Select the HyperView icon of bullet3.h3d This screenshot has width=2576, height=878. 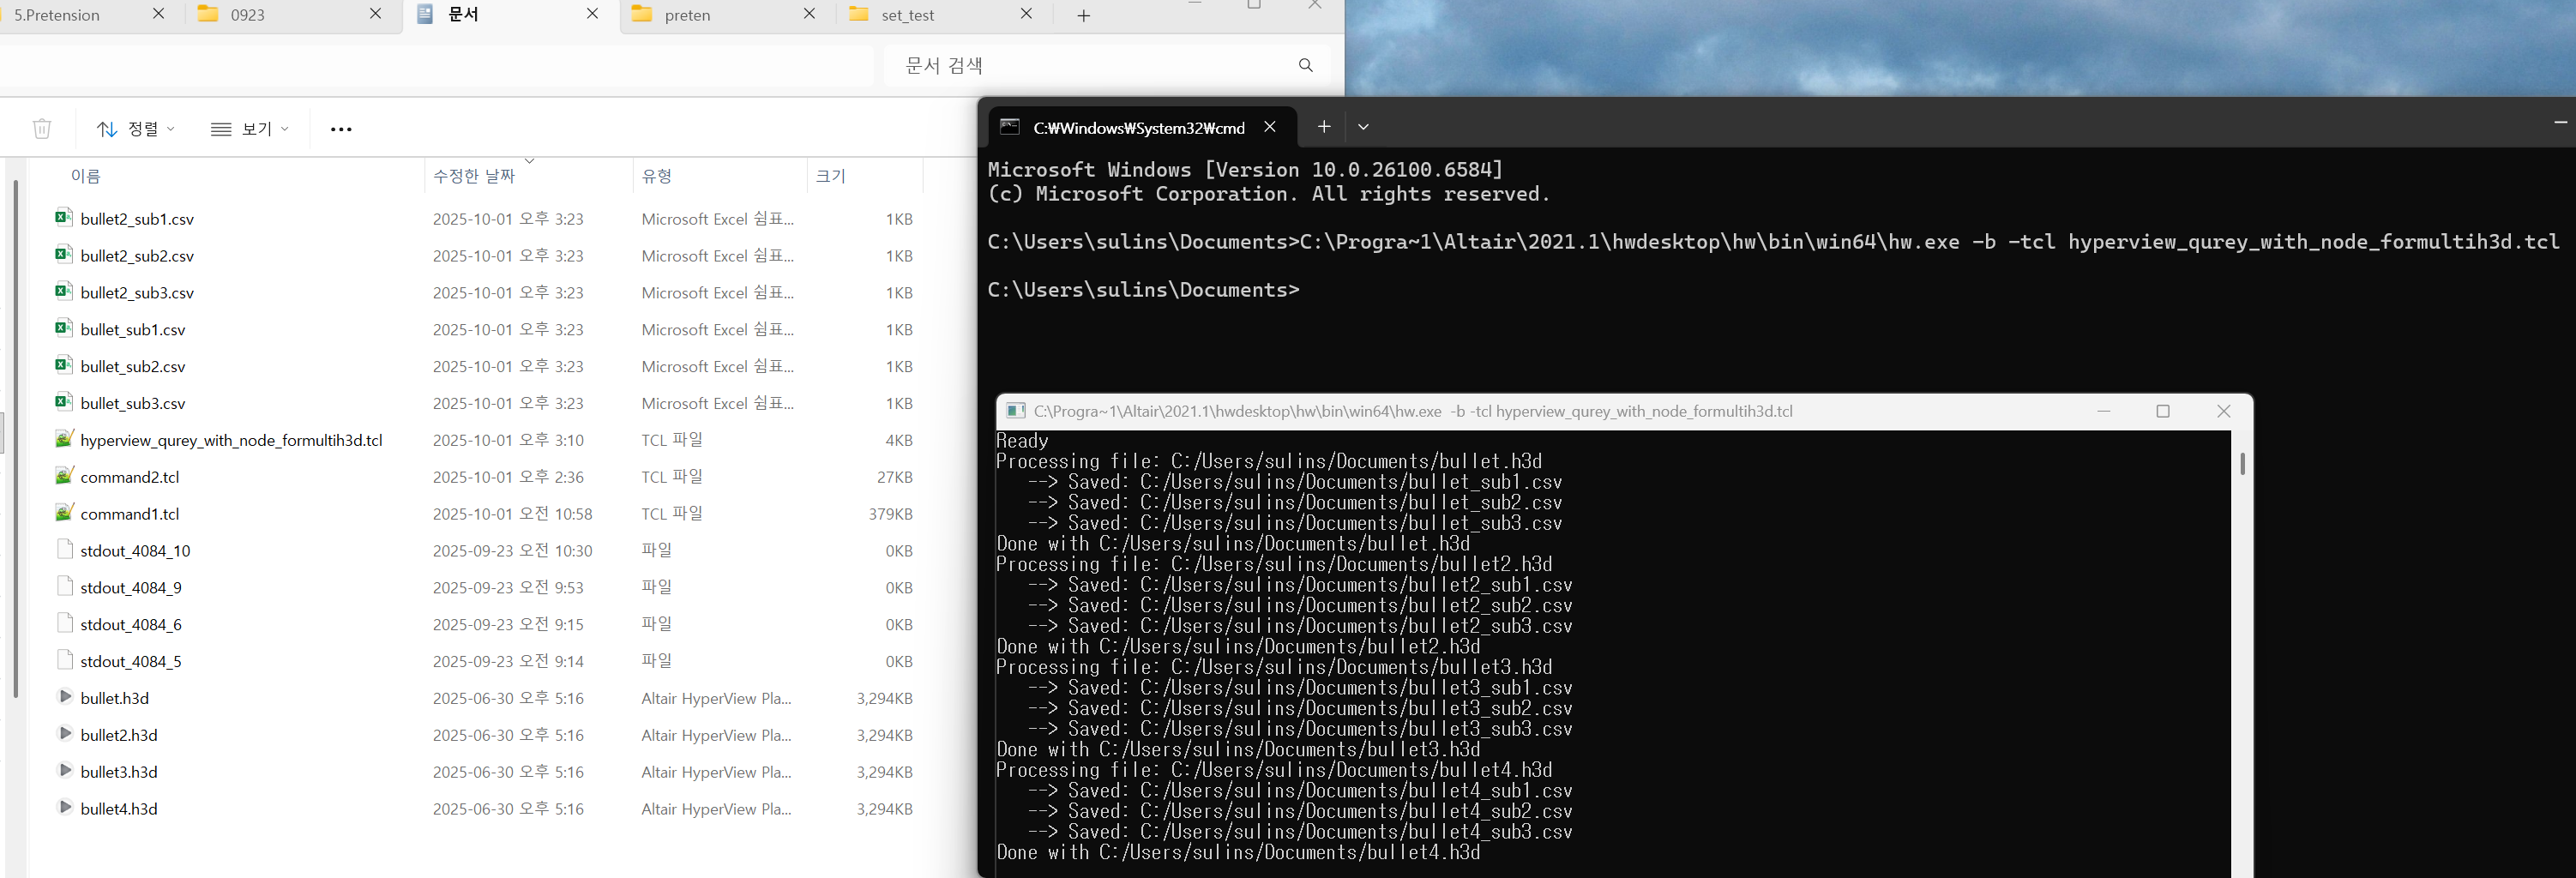pos(65,771)
